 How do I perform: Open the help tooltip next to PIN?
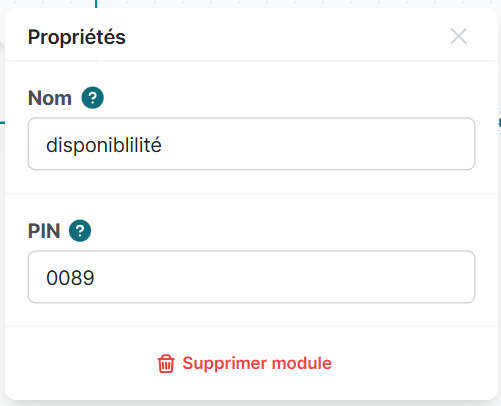pos(80,231)
